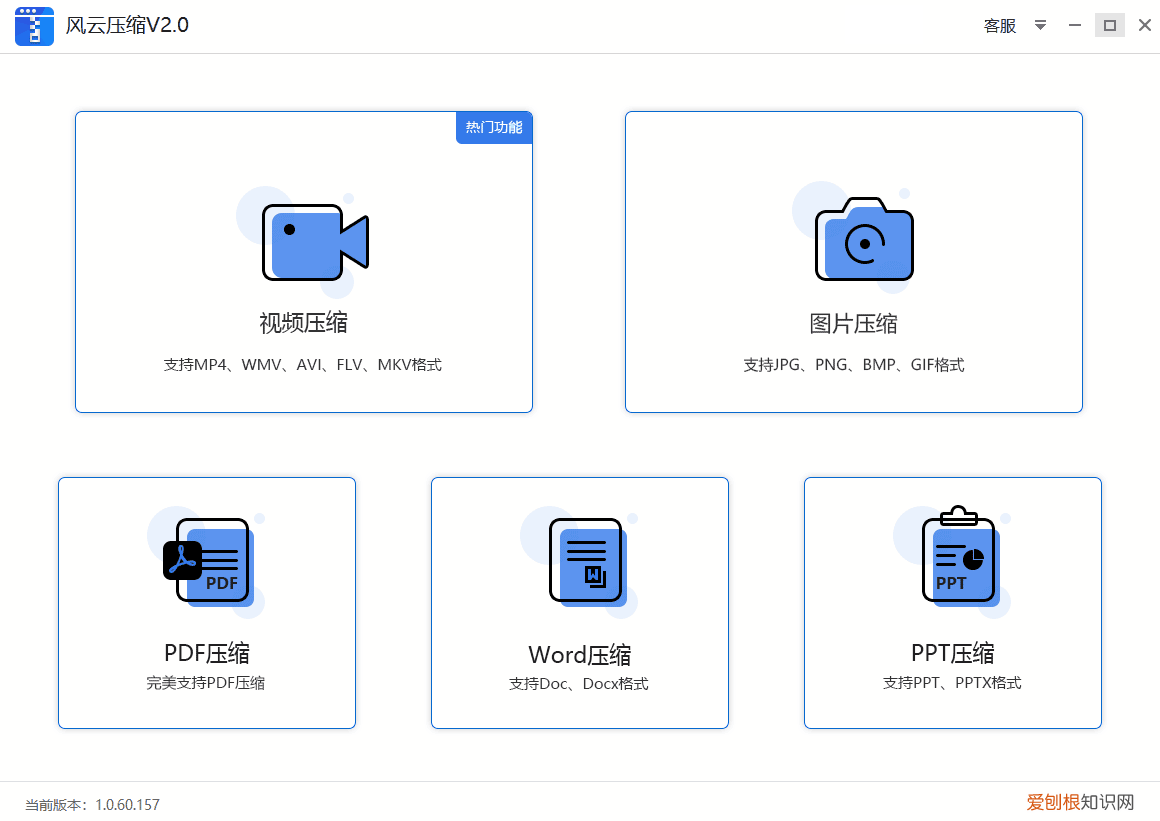Click the image compression camera icon
The width and height of the screenshot is (1160, 821).
(862, 240)
